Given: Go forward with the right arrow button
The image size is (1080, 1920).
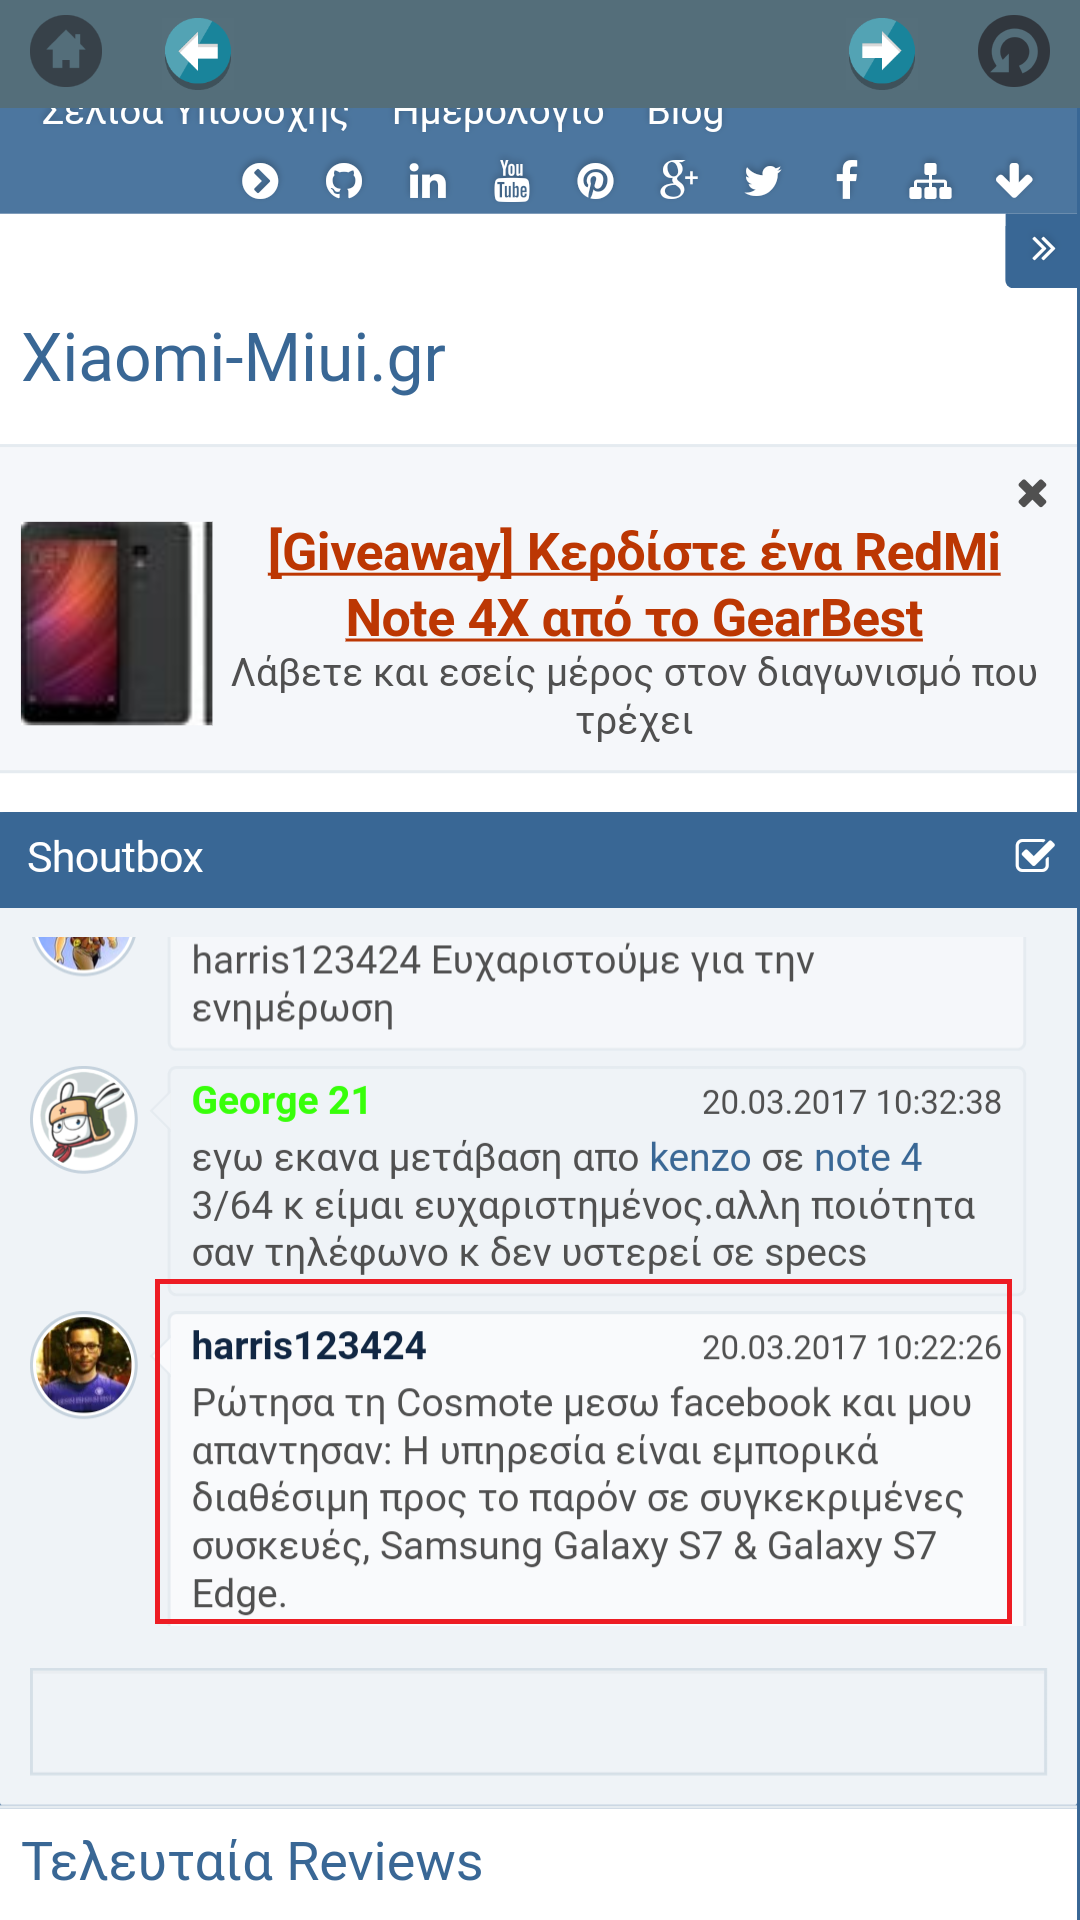Looking at the screenshot, I should tap(882, 51).
